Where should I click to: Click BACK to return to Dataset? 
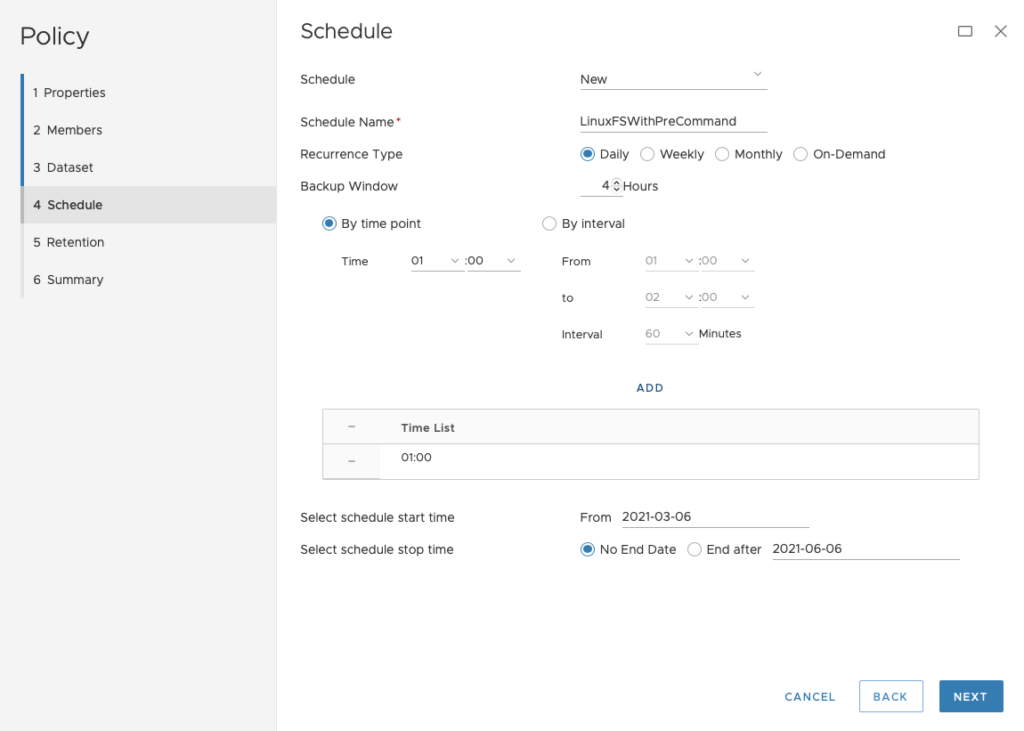[x=890, y=696]
